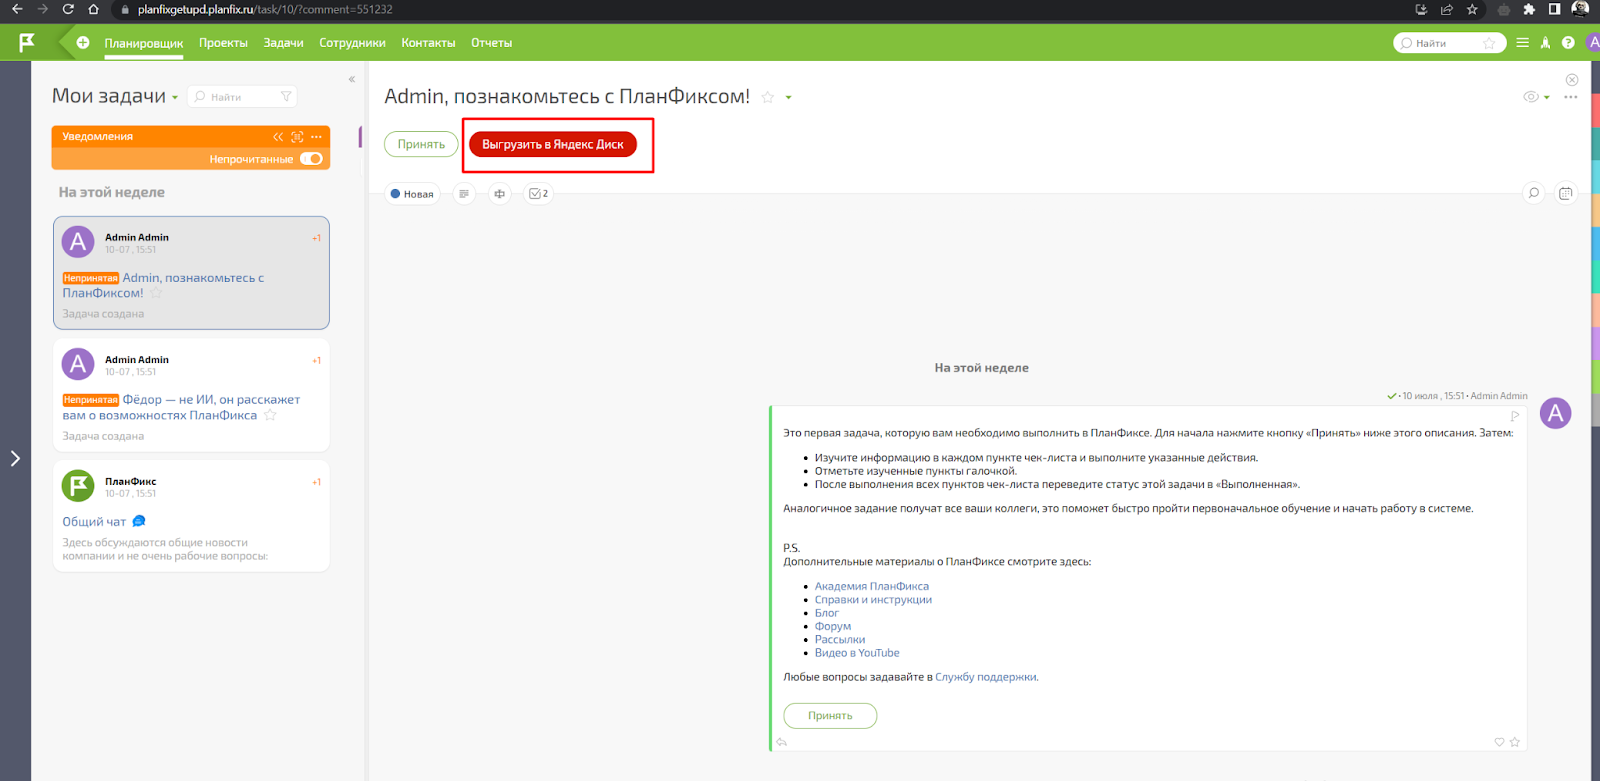Open the Общий чат card
This screenshot has width=1600, height=781.
191,516
